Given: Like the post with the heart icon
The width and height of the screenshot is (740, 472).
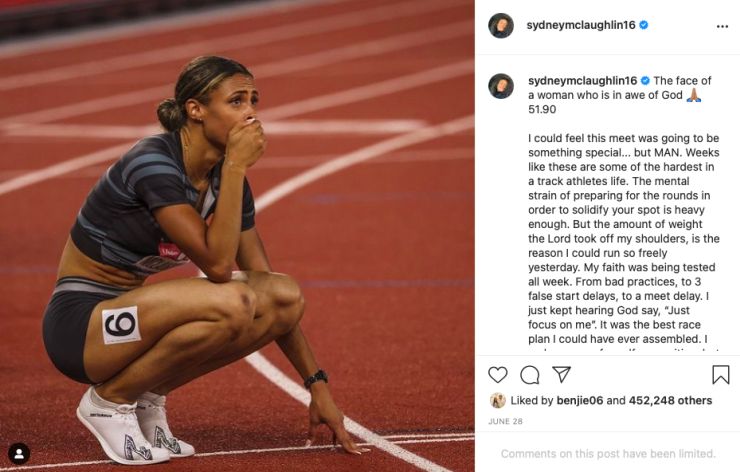Looking at the screenshot, I should (497, 374).
